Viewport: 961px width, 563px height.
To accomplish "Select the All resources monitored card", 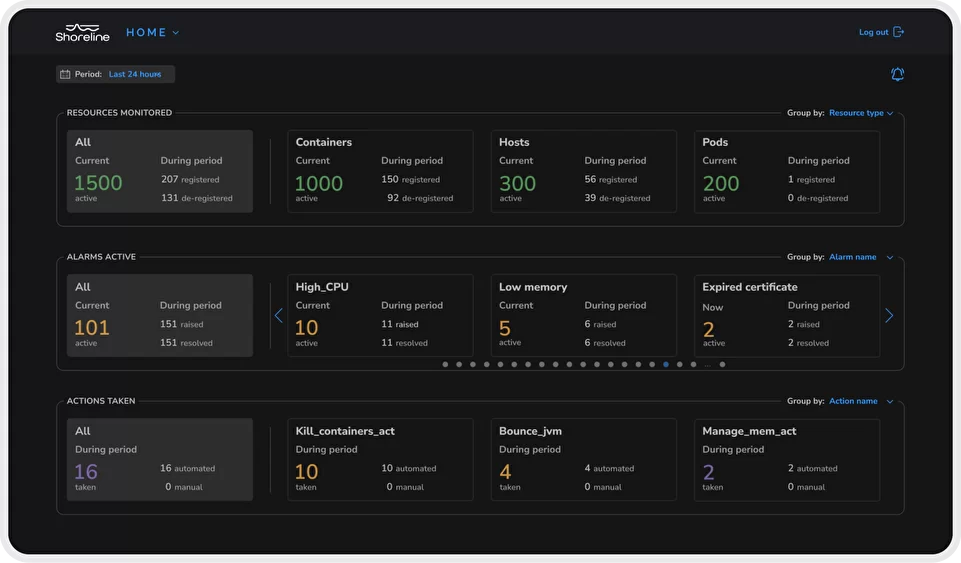I will tap(160, 171).
